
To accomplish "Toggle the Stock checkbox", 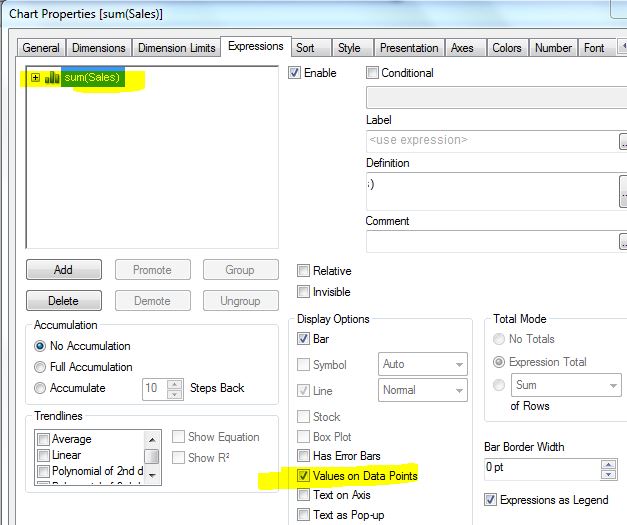I will point(303,417).
